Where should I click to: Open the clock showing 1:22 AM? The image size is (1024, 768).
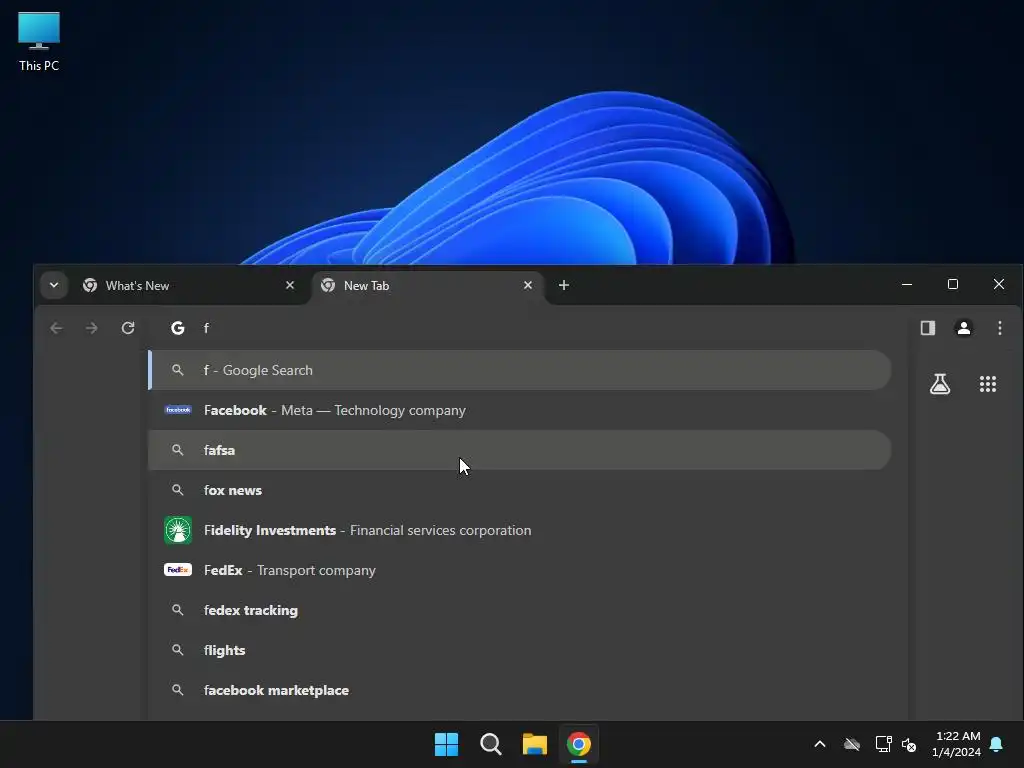(x=957, y=744)
